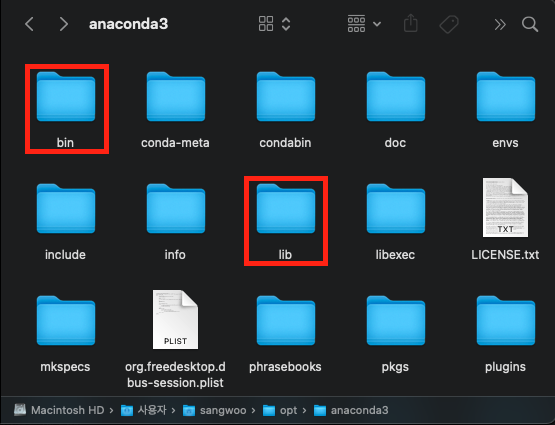Select the conda-meta folder icon
The image size is (555, 425).
click(x=176, y=97)
